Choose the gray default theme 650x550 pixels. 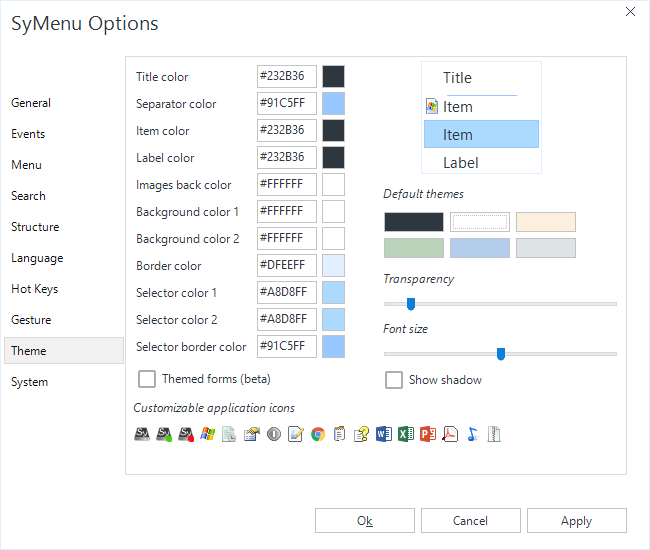point(546,248)
